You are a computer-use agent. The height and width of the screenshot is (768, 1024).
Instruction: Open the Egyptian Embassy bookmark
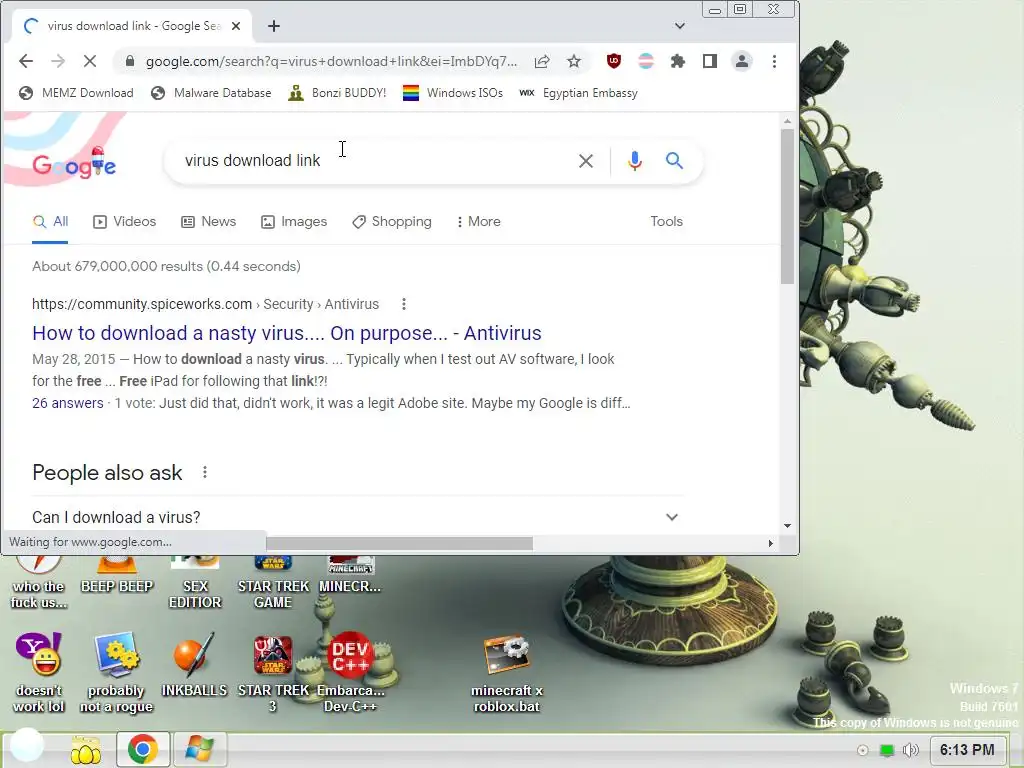[x=579, y=93]
